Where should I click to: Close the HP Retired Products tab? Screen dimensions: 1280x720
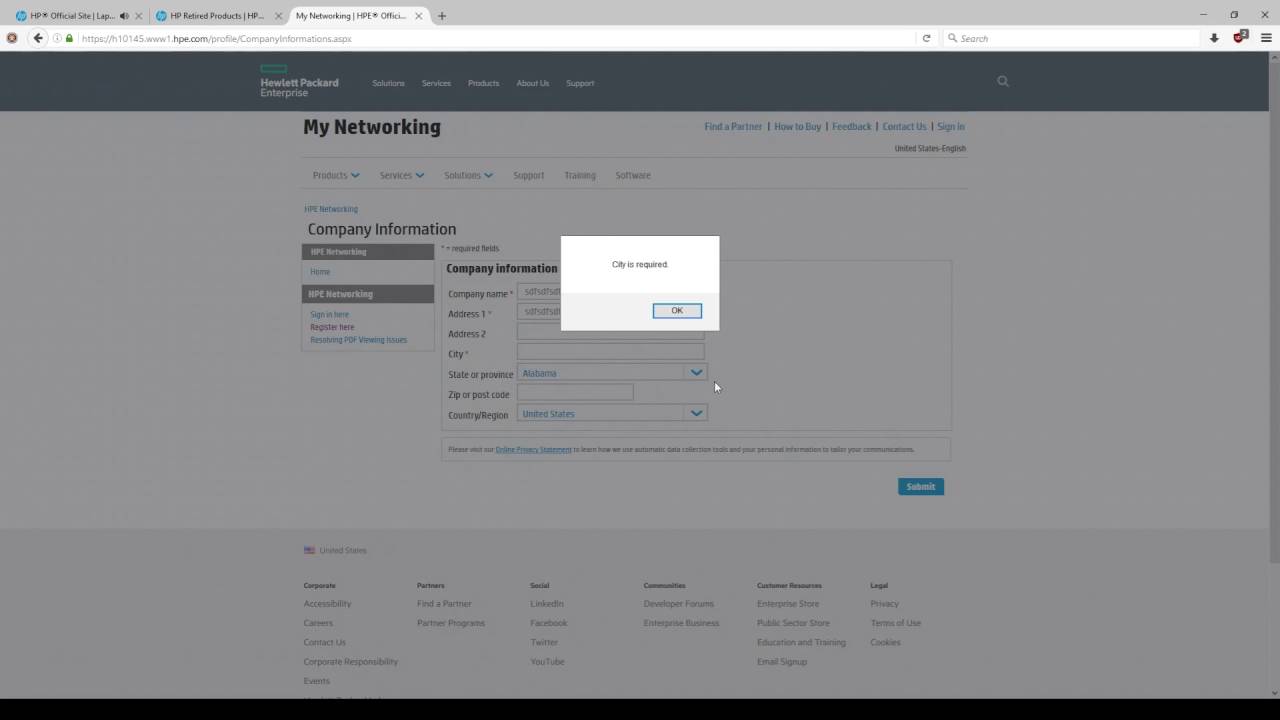click(x=278, y=16)
